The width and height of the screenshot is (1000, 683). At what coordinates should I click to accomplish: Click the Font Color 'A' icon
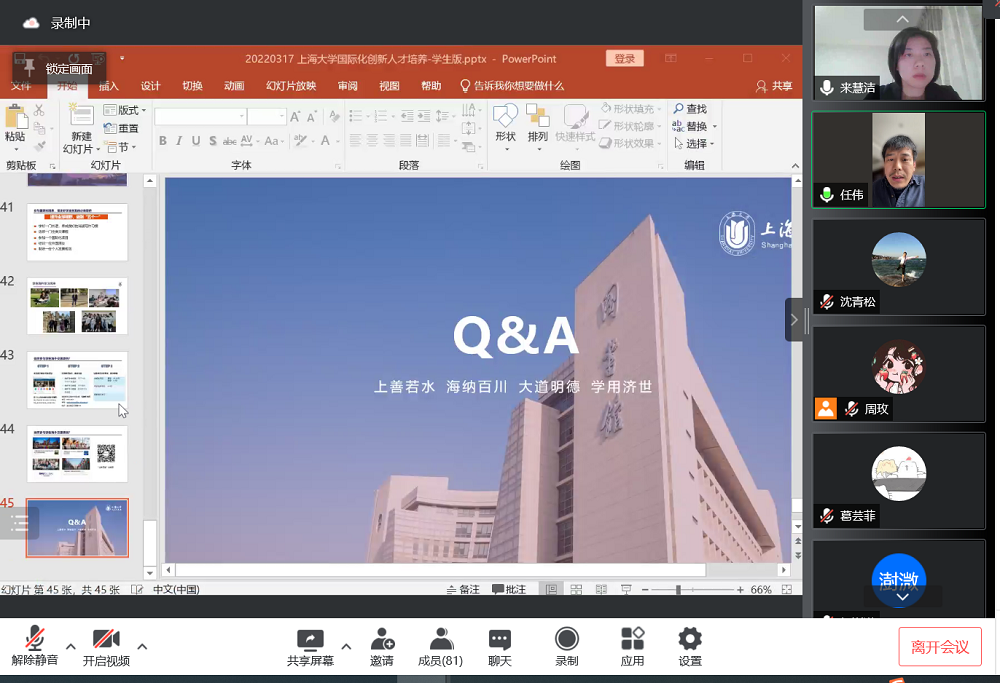tap(325, 141)
